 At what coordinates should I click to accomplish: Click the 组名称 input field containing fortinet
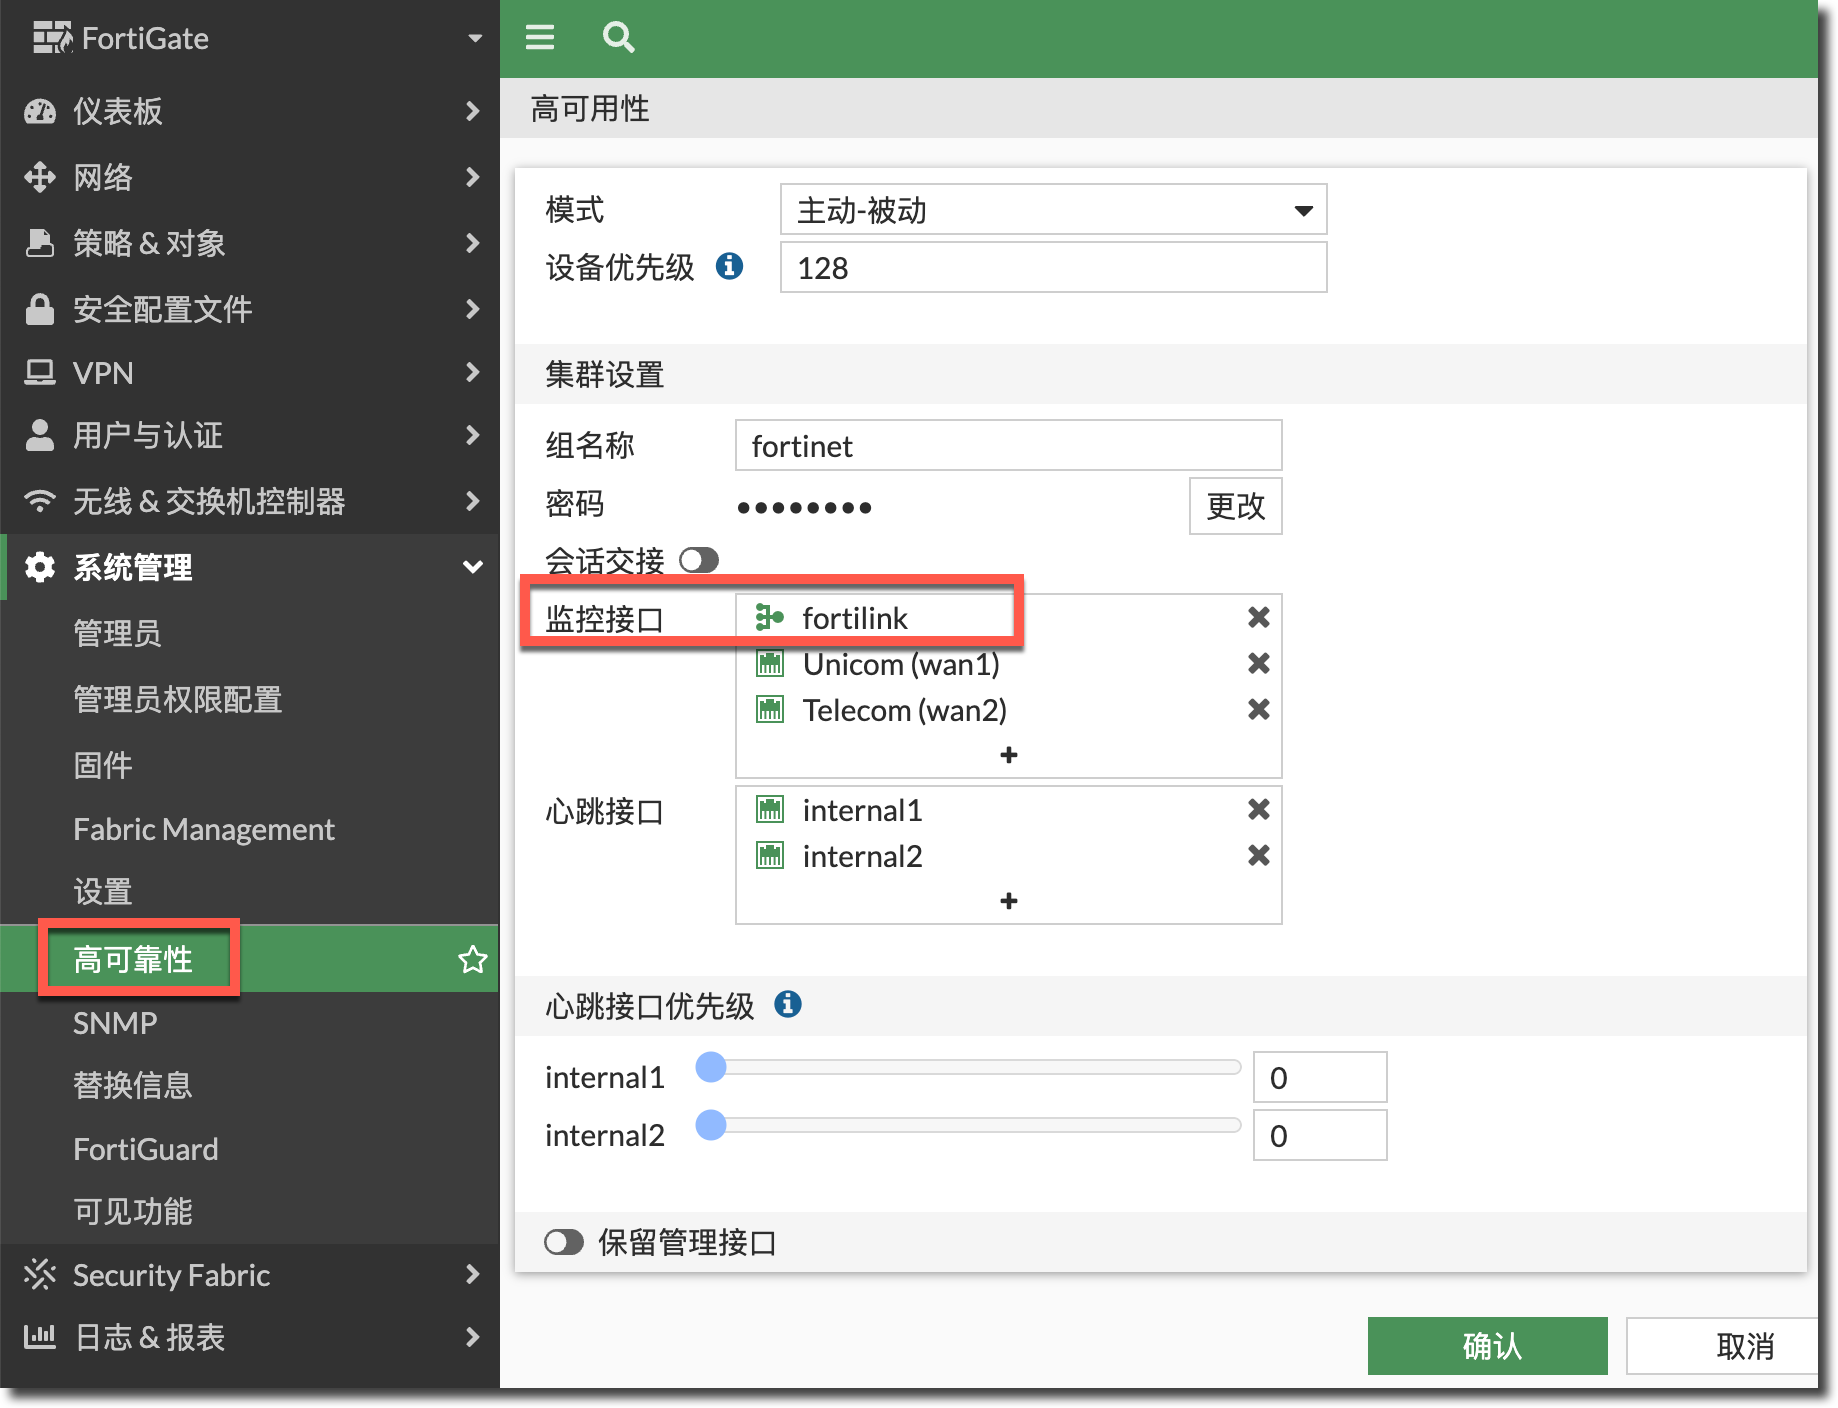(x=1008, y=446)
